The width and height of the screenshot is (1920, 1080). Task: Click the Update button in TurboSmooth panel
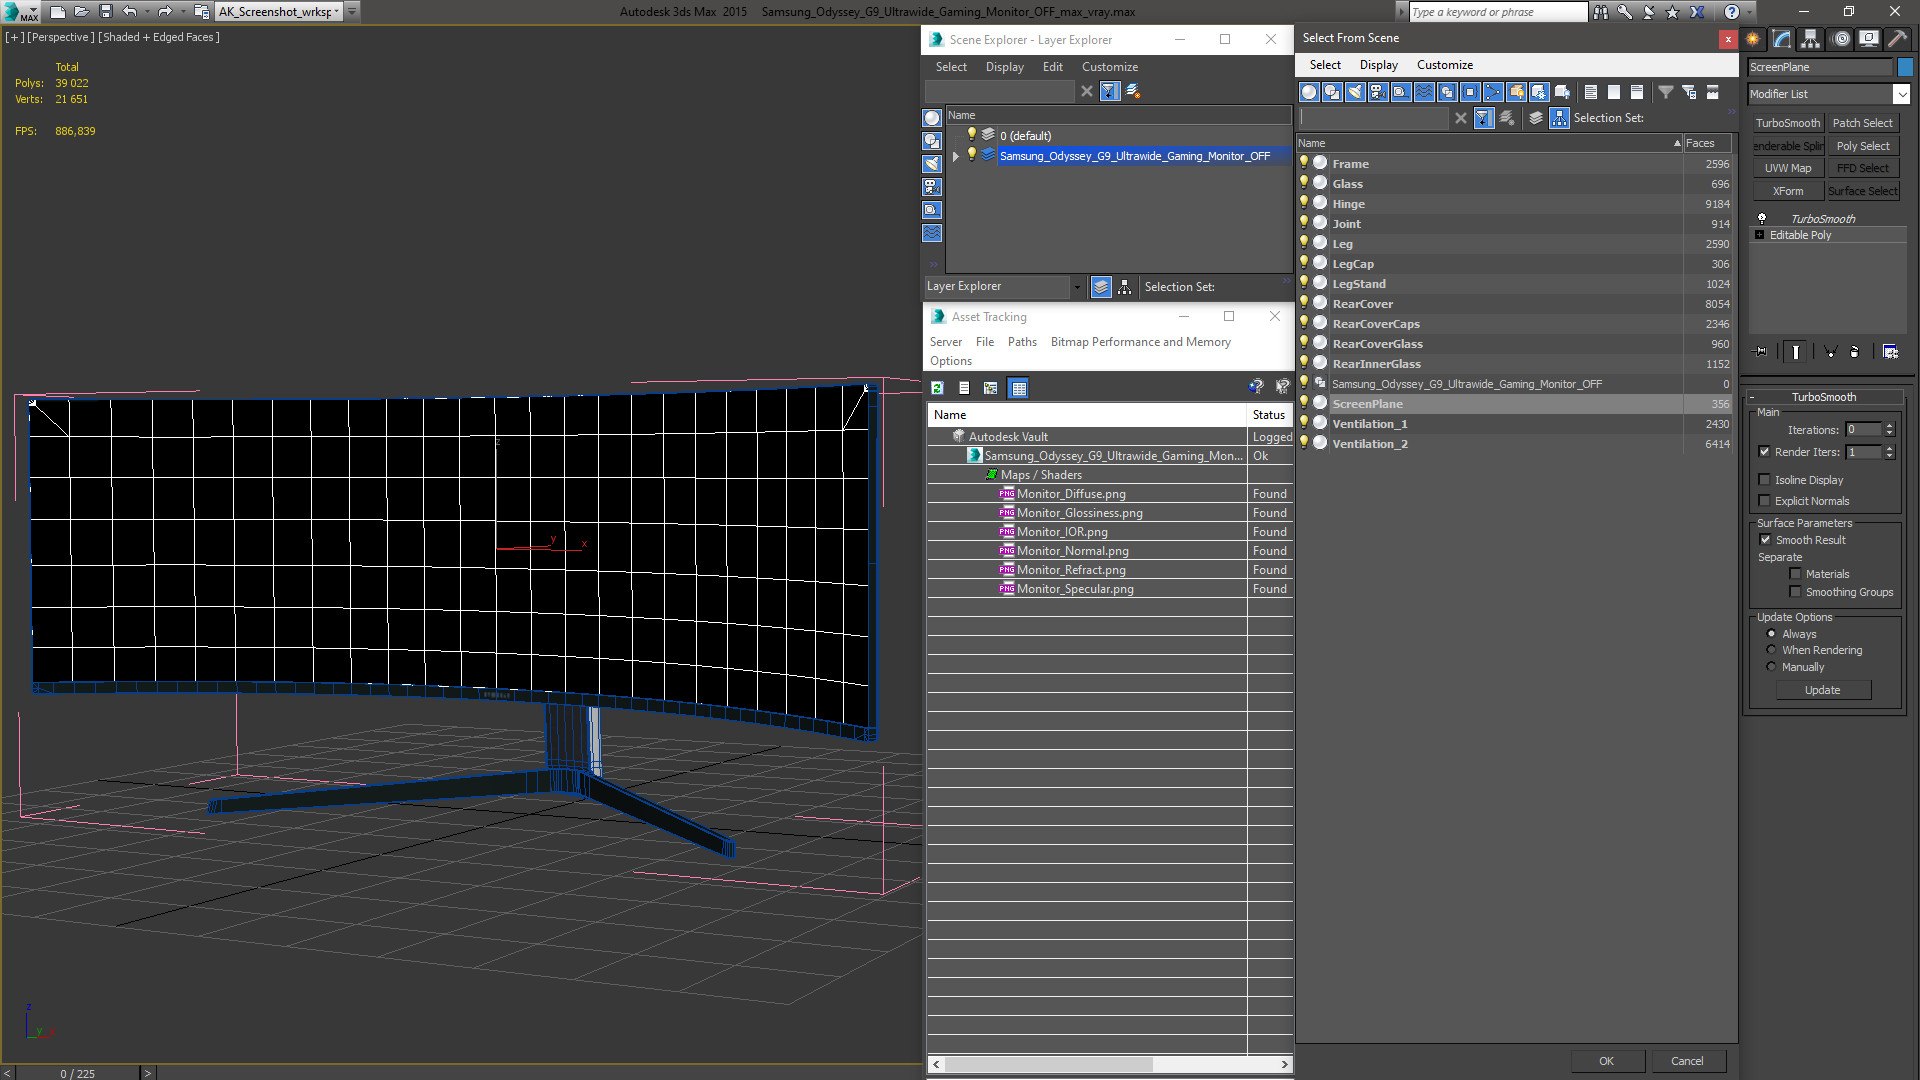point(1822,690)
